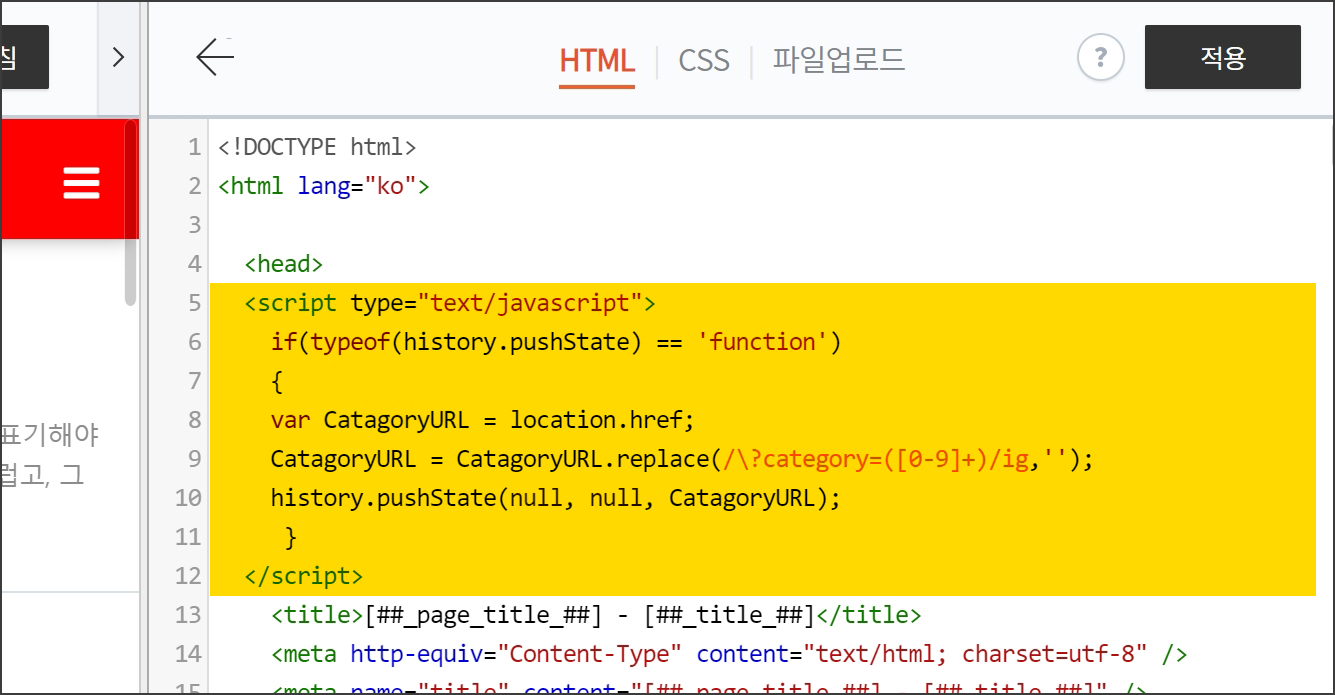This screenshot has height=695, width=1335.
Task: Open the 파일업로드 tab
Action: pyautogui.click(x=838, y=60)
